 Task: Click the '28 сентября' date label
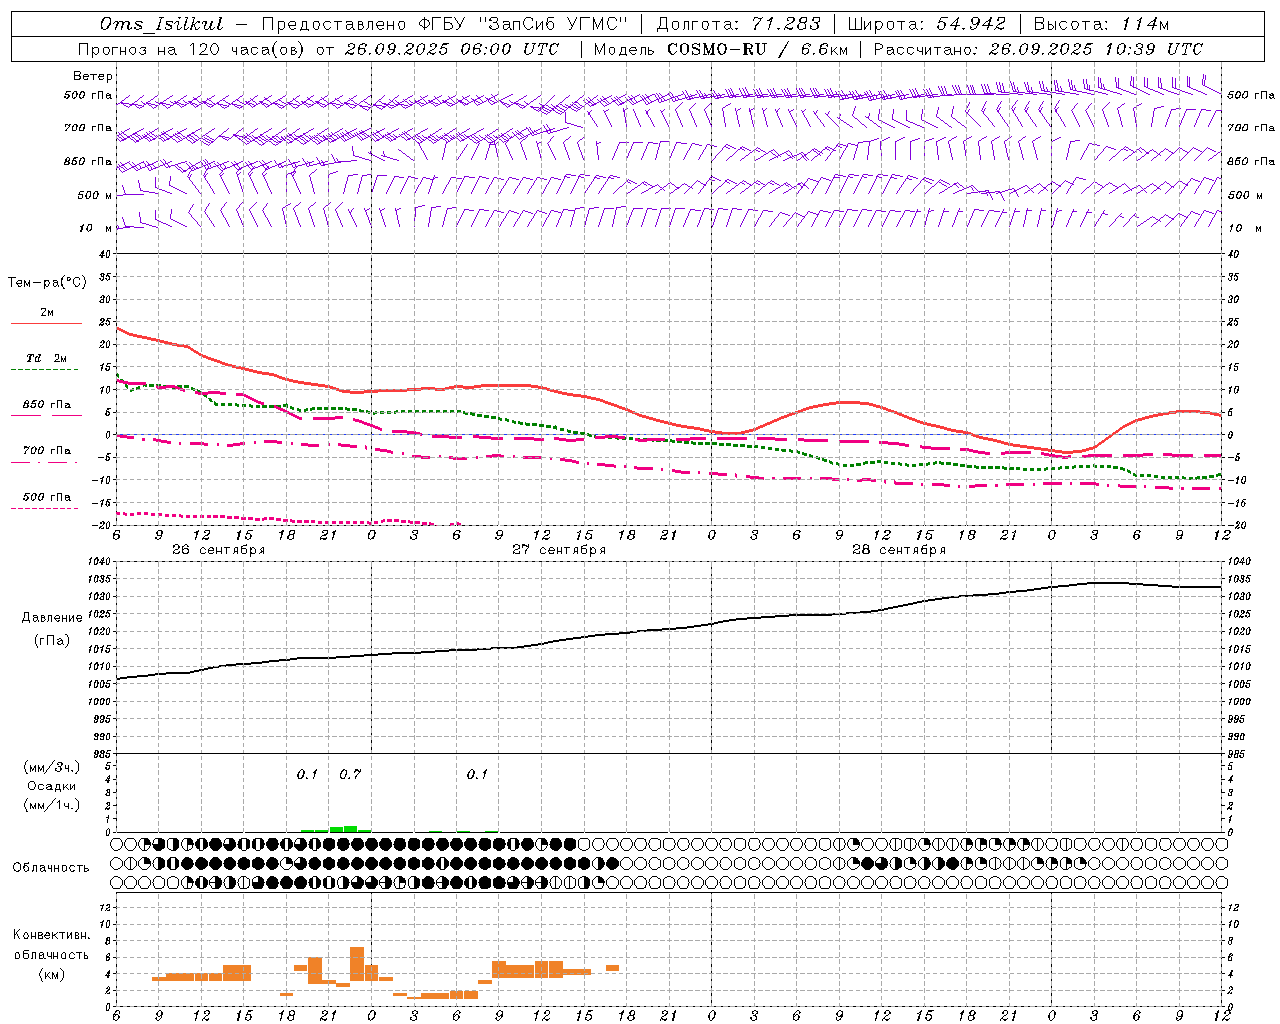[899, 550]
